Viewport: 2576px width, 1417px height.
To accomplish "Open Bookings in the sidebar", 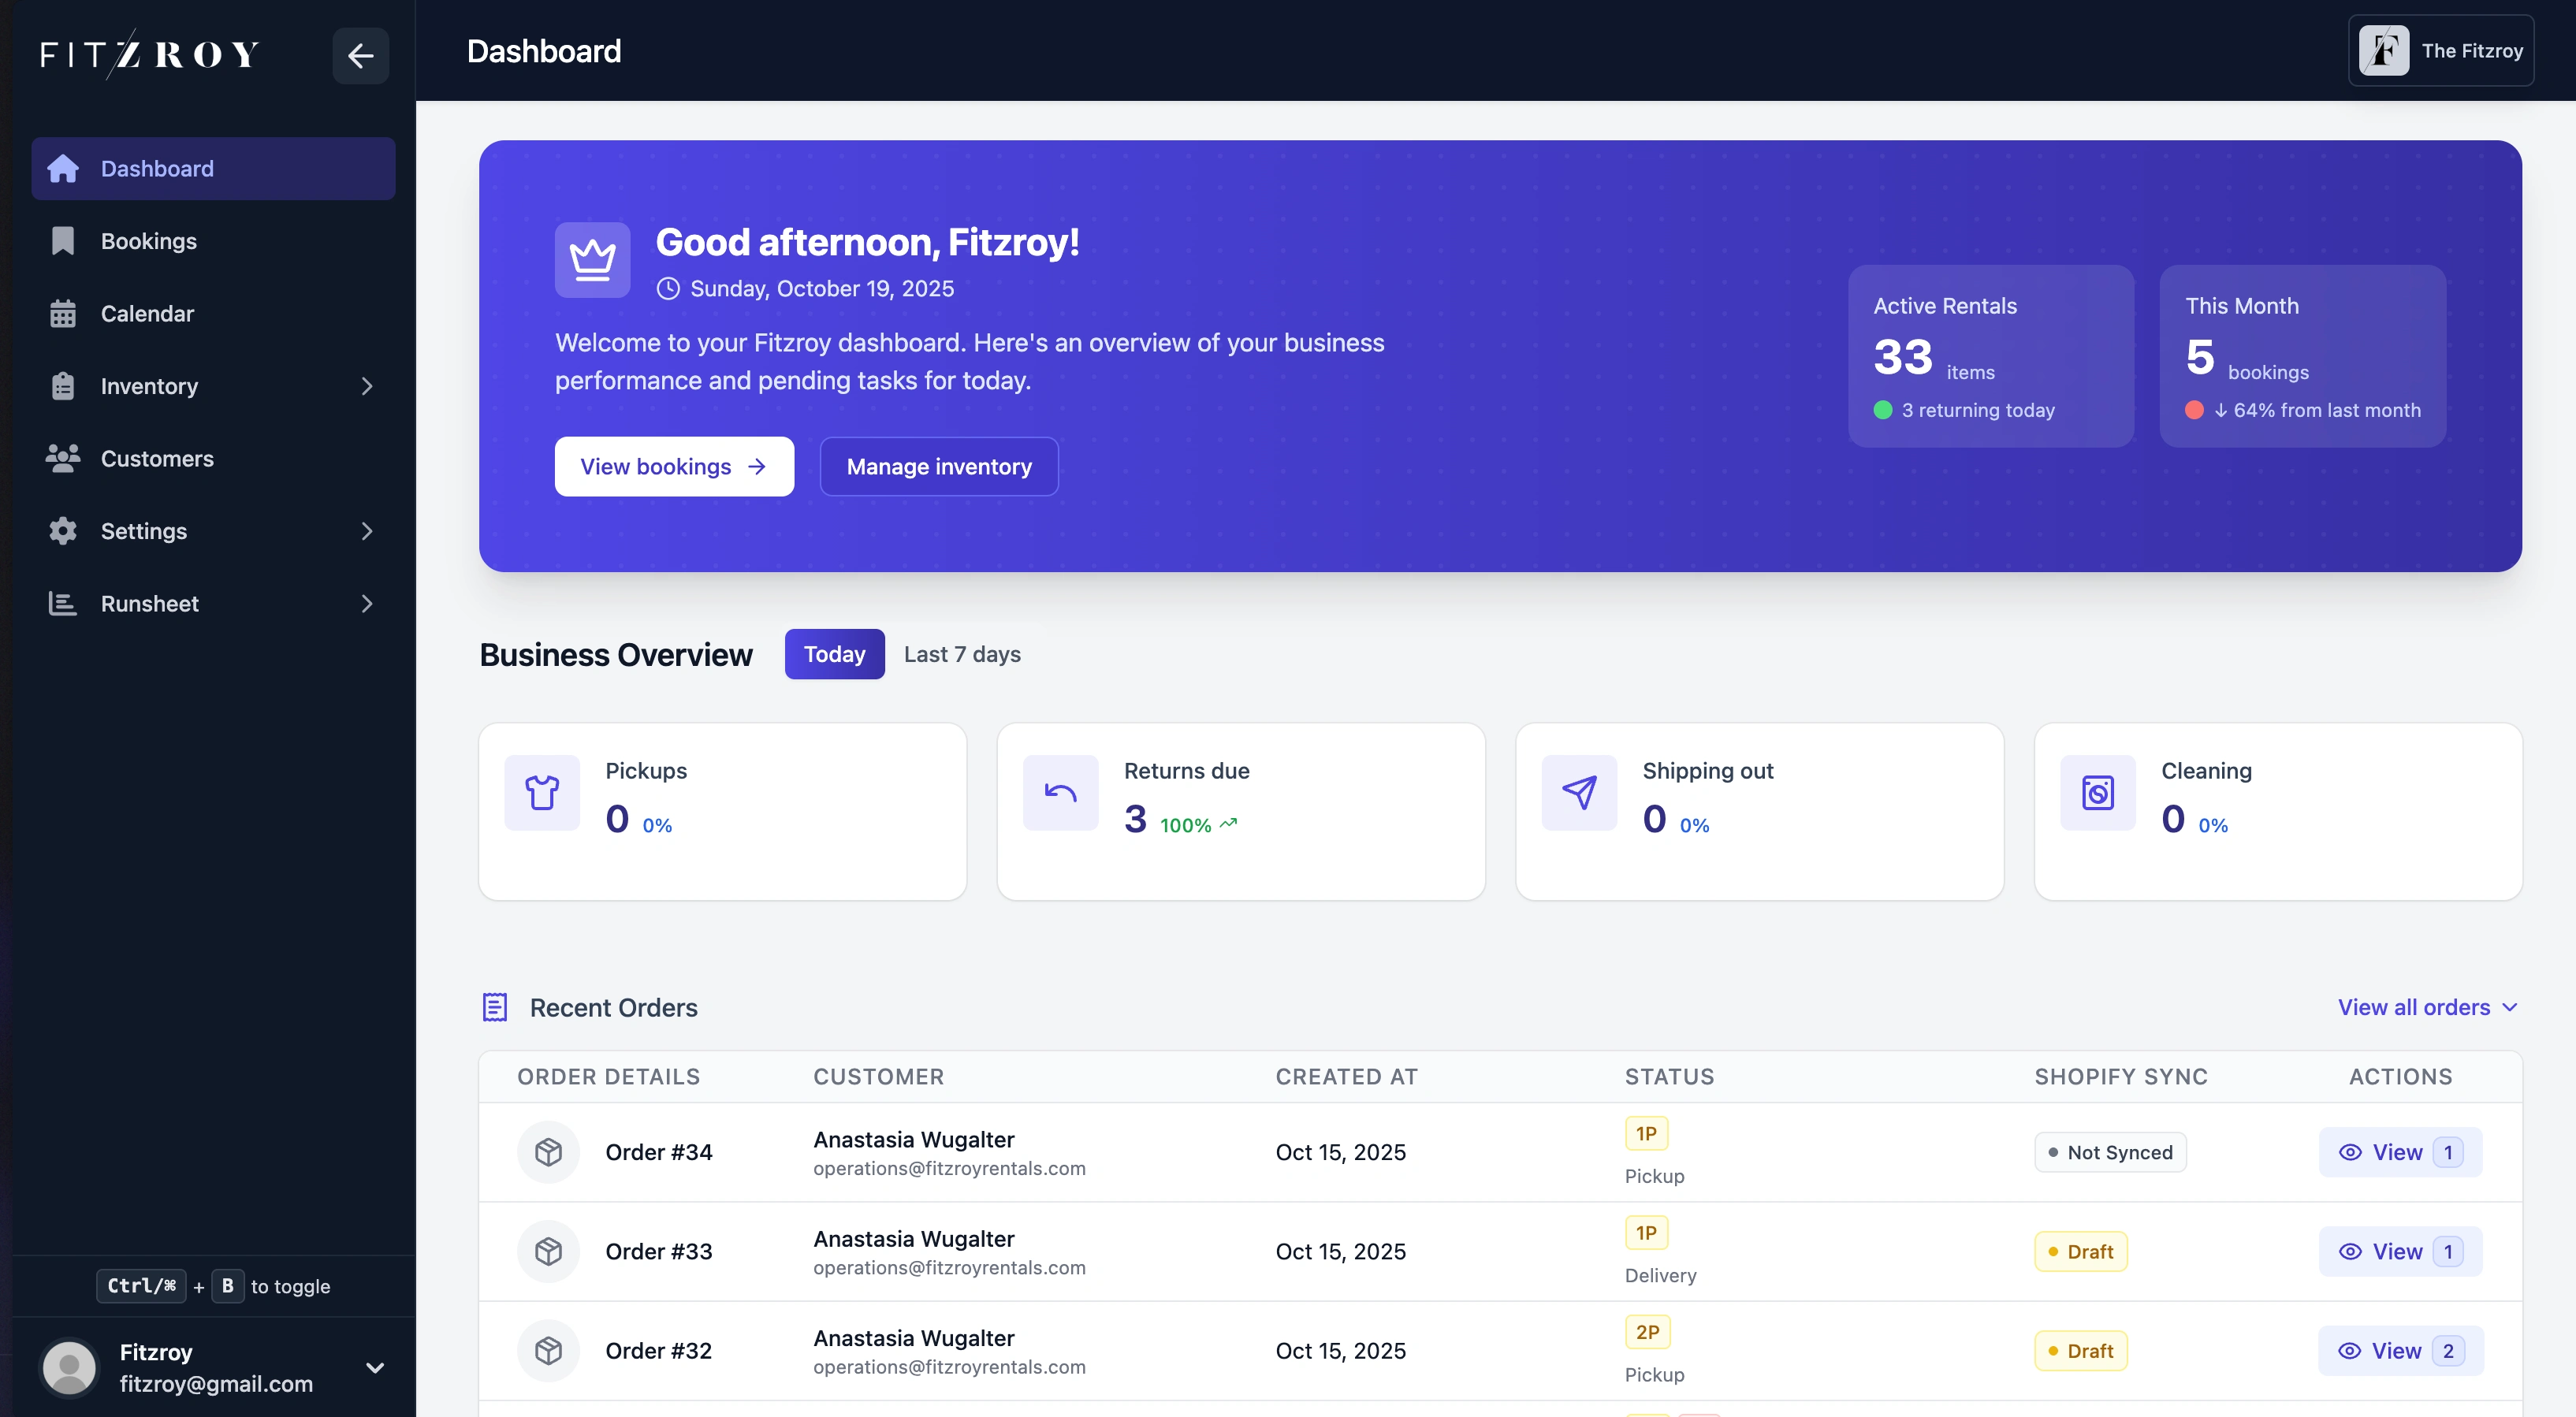I will click(149, 241).
